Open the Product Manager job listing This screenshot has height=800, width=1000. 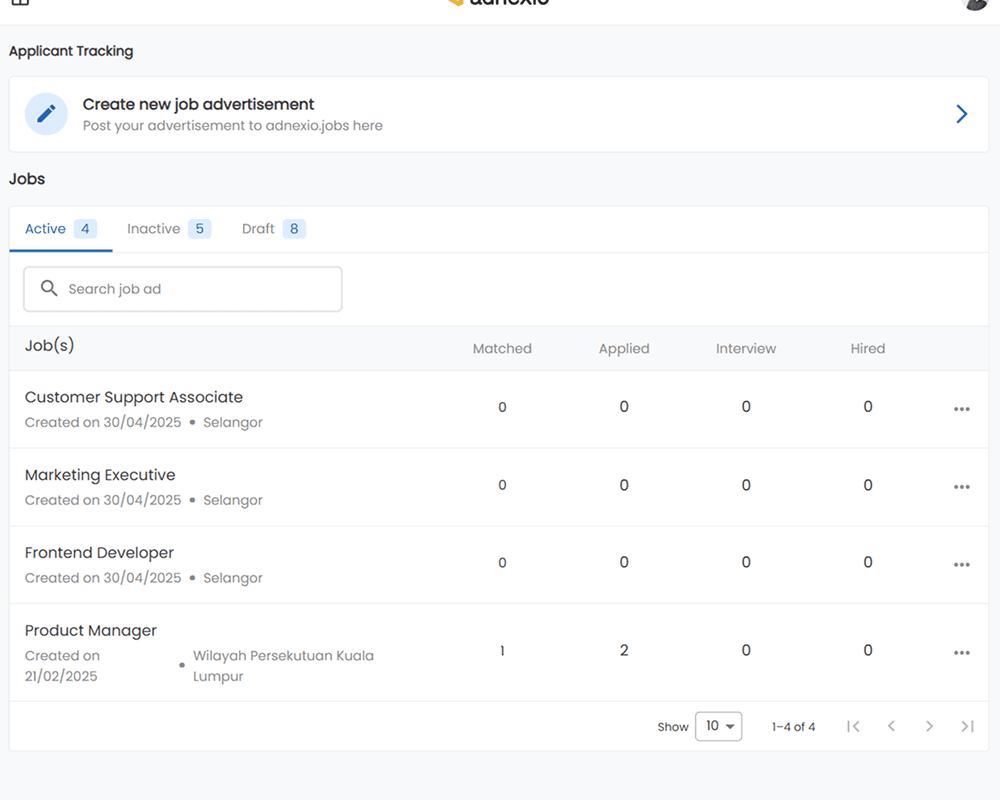(91, 631)
